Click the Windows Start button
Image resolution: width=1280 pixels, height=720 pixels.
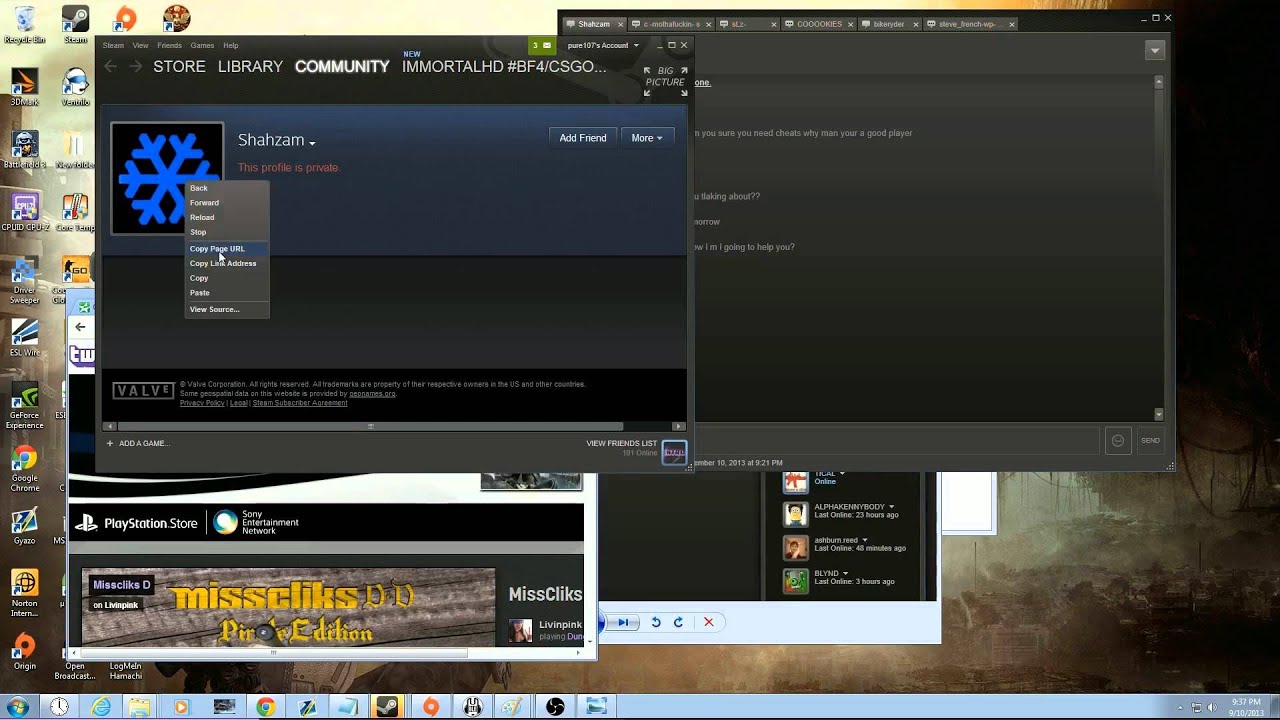[x=18, y=706]
